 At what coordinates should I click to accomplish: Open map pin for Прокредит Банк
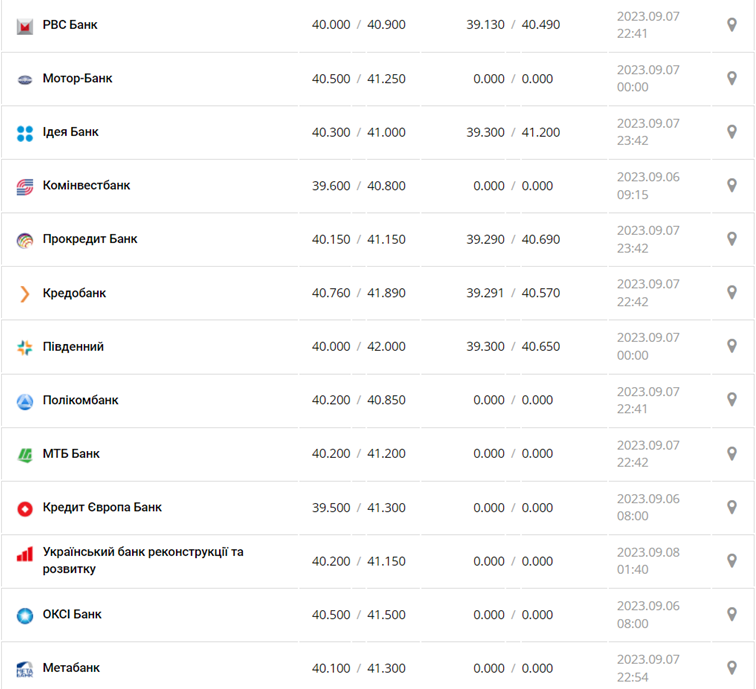[731, 240]
